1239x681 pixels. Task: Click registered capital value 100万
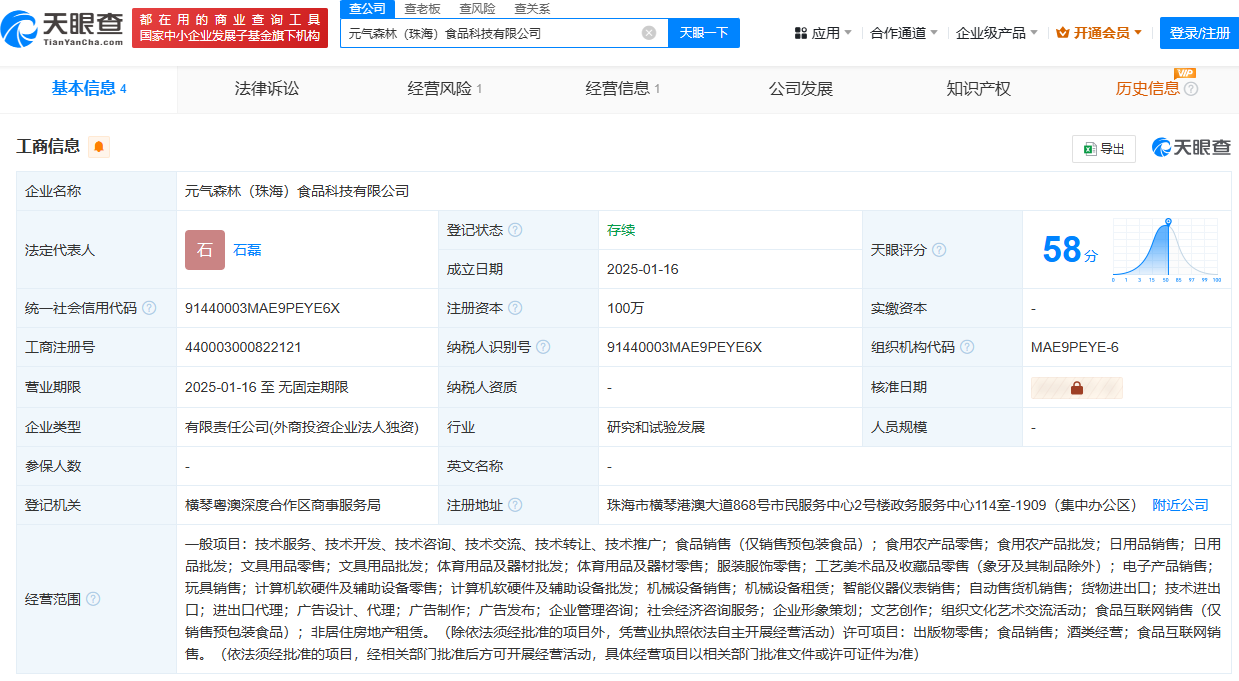(625, 308)
